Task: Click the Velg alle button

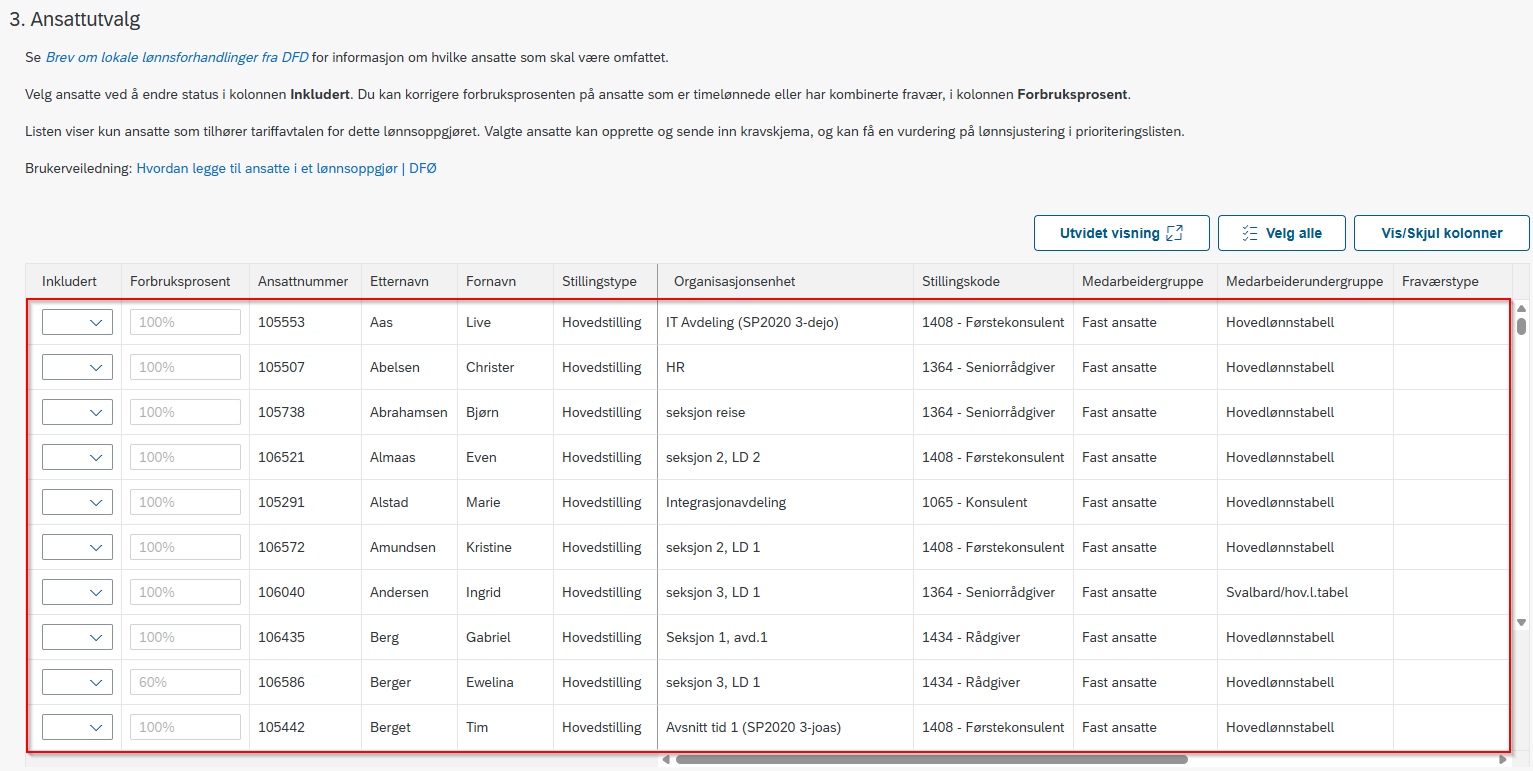Action: [x=1281, y=233]
